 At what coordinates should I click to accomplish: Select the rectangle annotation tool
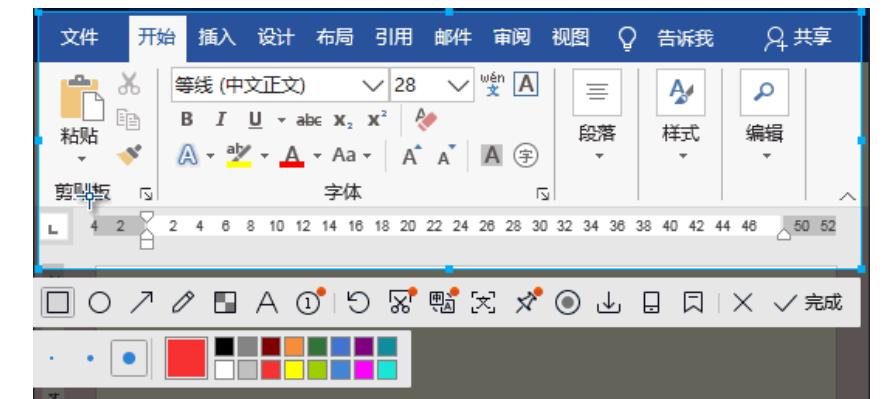58,303
